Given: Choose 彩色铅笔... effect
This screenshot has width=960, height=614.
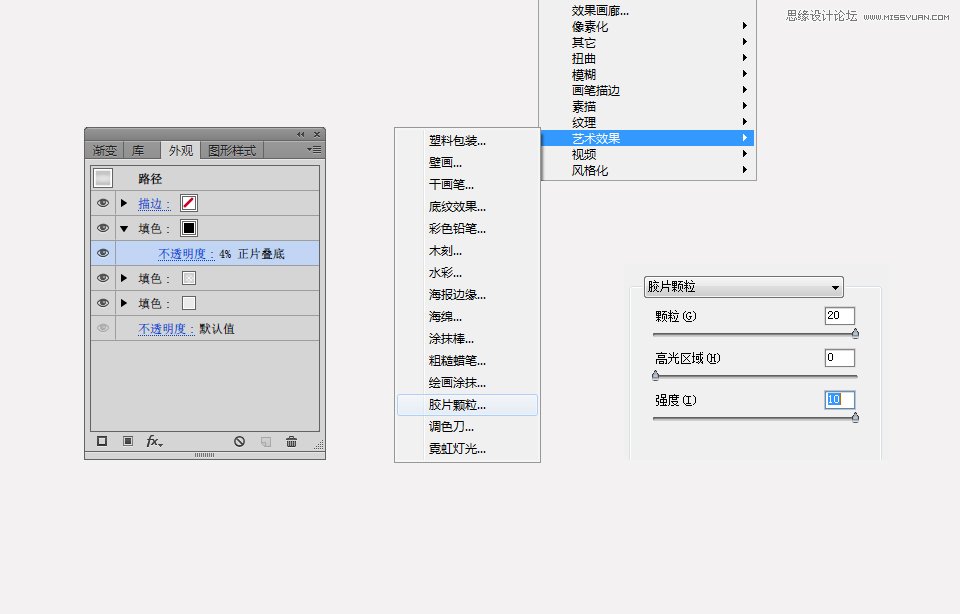Looking at the screenshot, I should 467,228.
